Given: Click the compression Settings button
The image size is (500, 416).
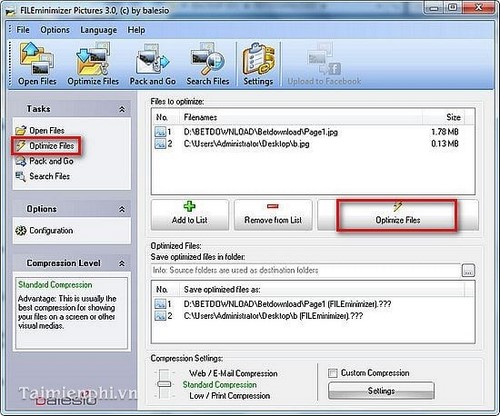Looking at the screenshot, I should pos(381,391).
